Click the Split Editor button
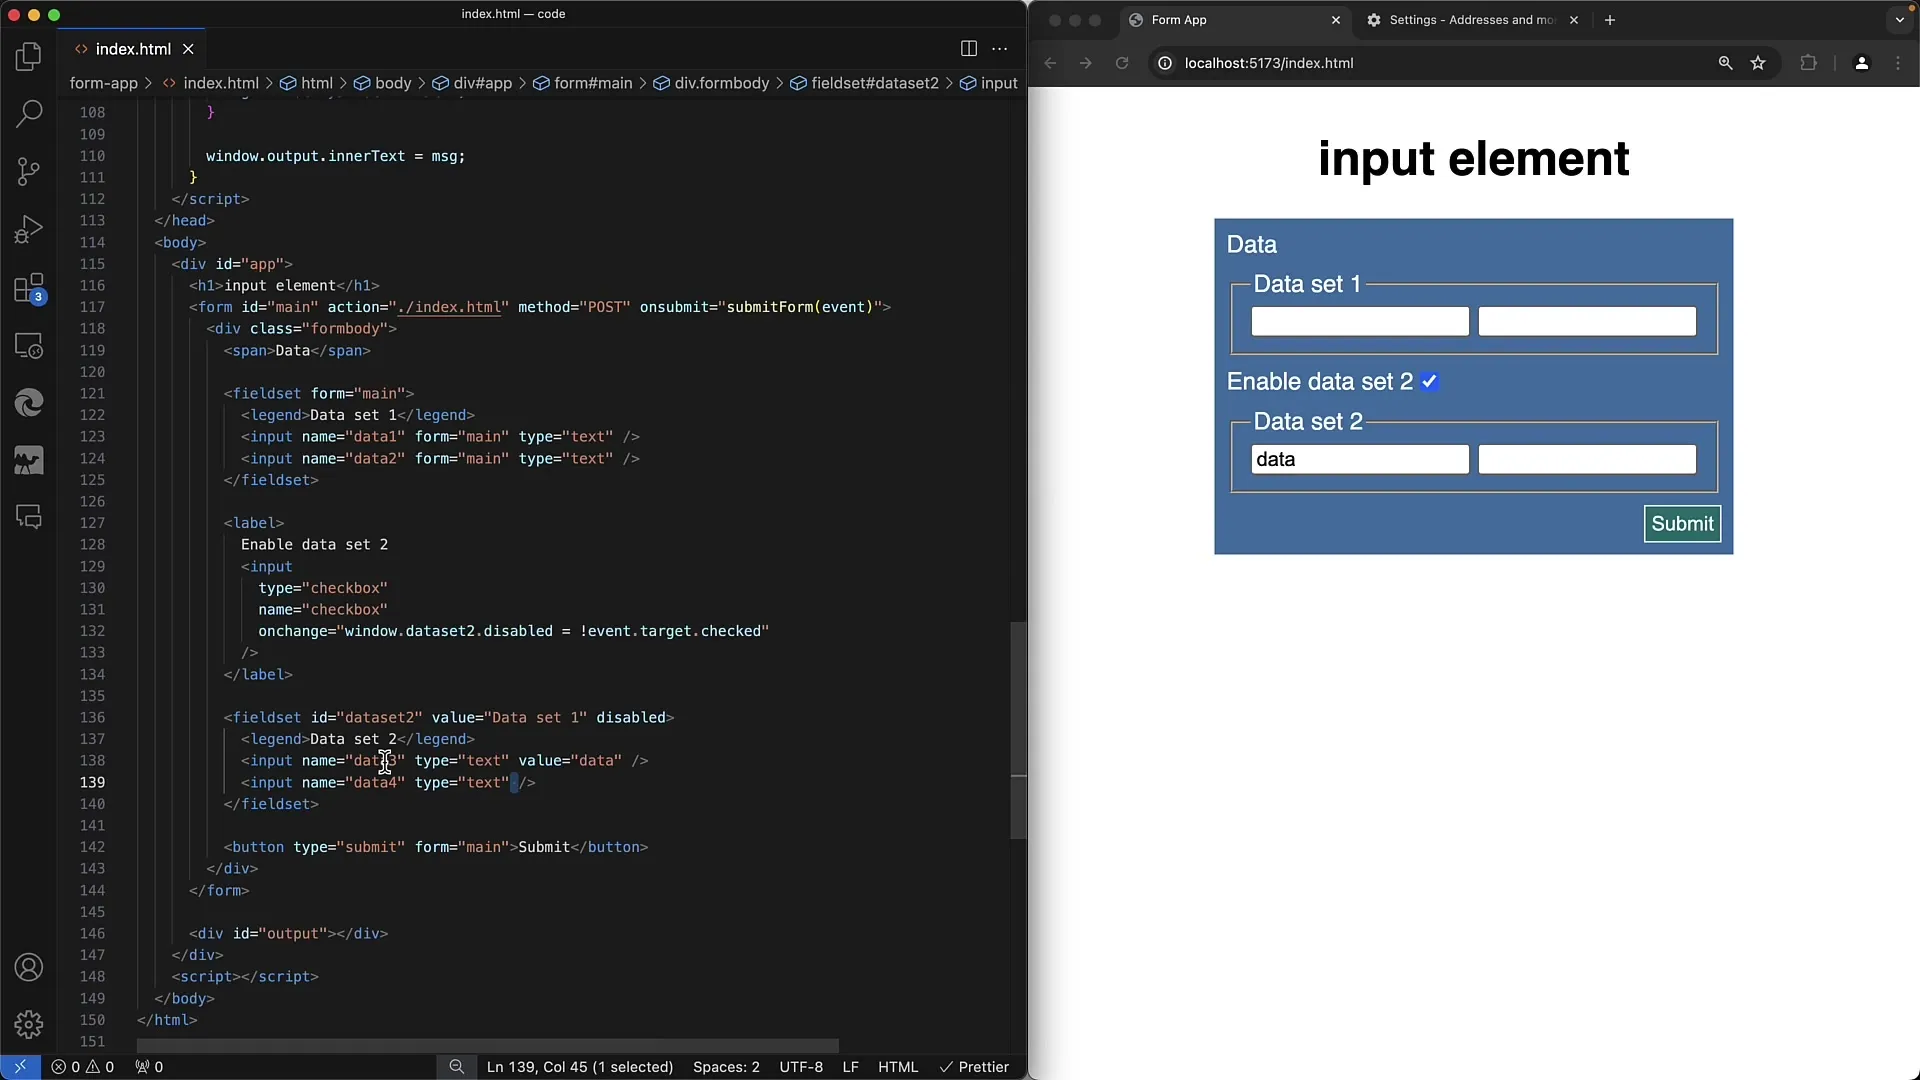 (x=968, y=49)
